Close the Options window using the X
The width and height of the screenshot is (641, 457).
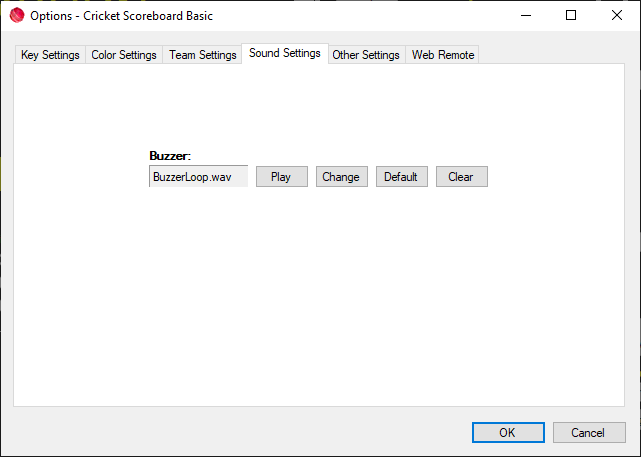point(617,16)
